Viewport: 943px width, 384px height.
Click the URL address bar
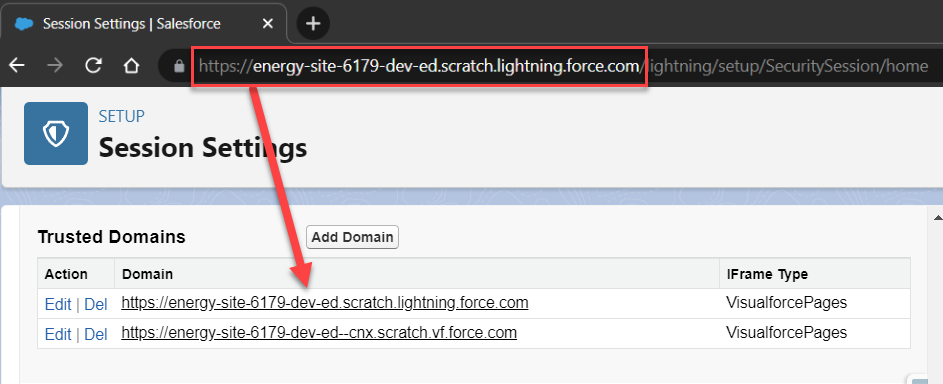point(551,66)
